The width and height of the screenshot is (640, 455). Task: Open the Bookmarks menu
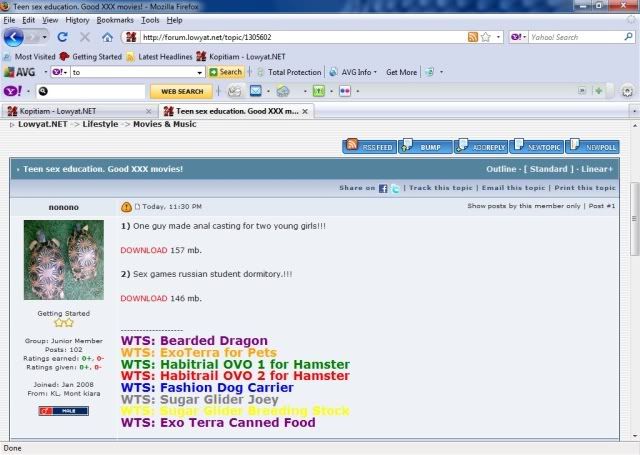[114, 20]
